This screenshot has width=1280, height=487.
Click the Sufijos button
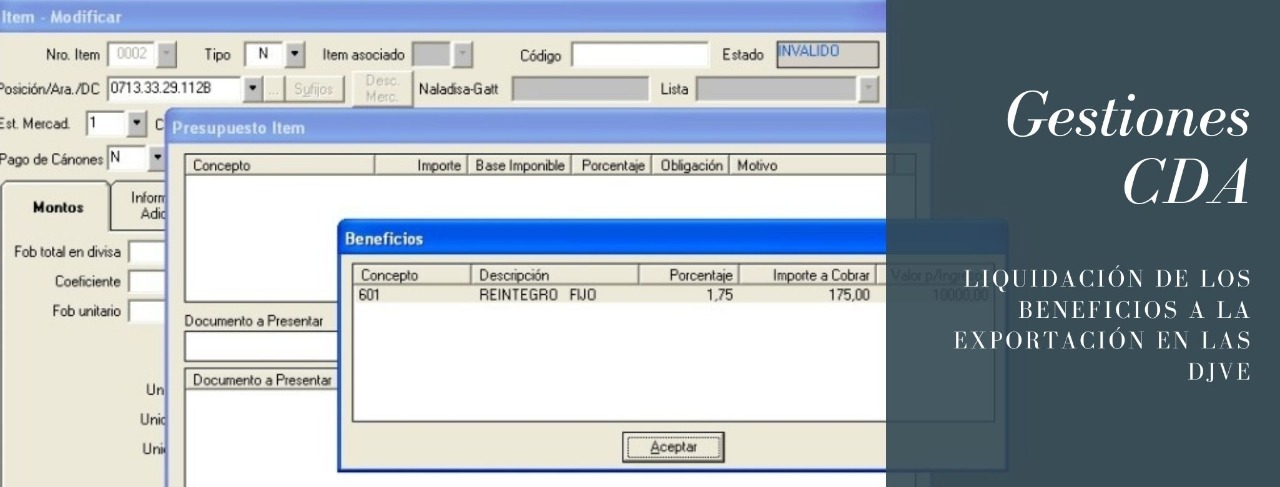point(315,87)
